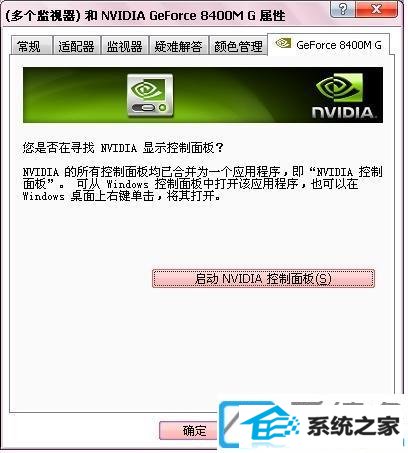
Task: Click the green NVIDIA eye logo above wordmark
Action: pos(339,88)
